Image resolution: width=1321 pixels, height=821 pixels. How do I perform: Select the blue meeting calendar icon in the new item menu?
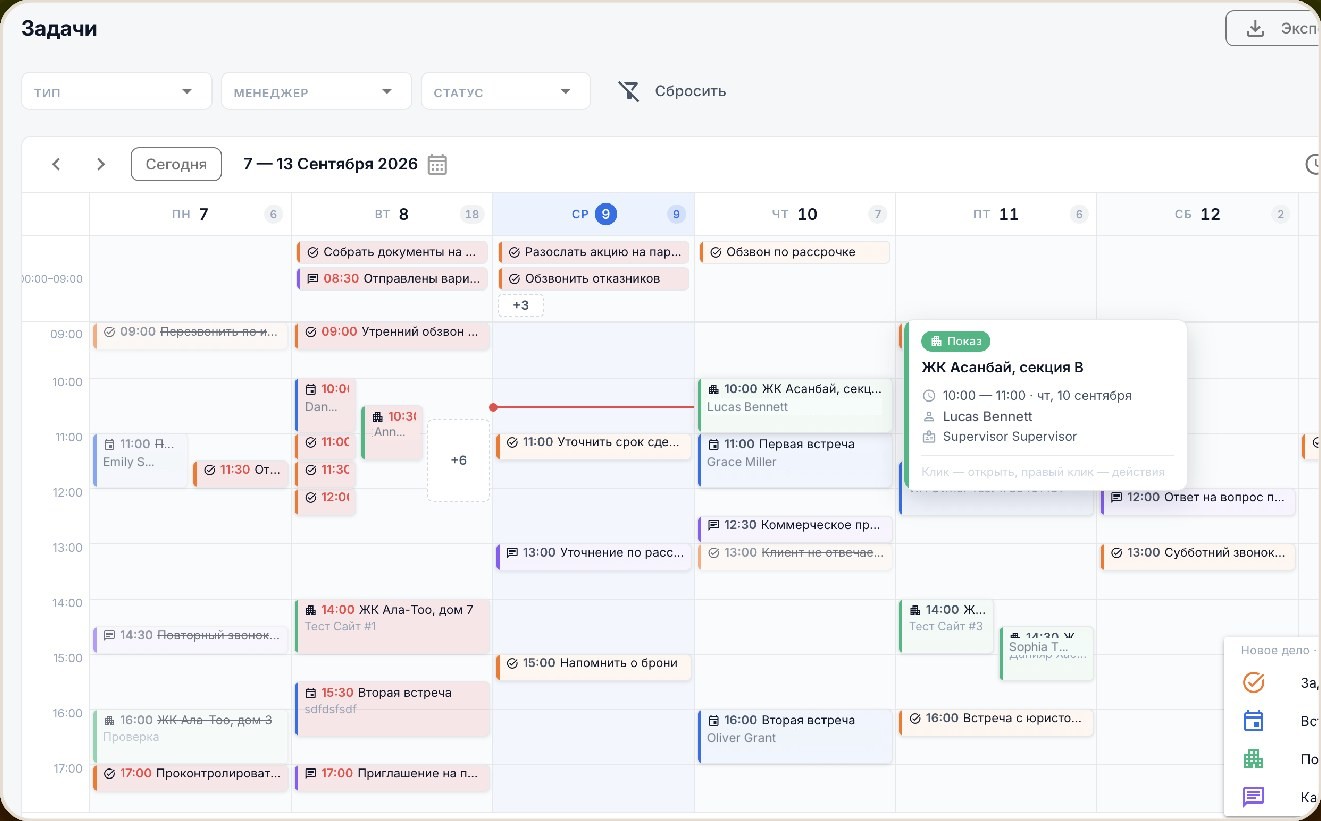pyautogui.click(x=1253, y=721)
